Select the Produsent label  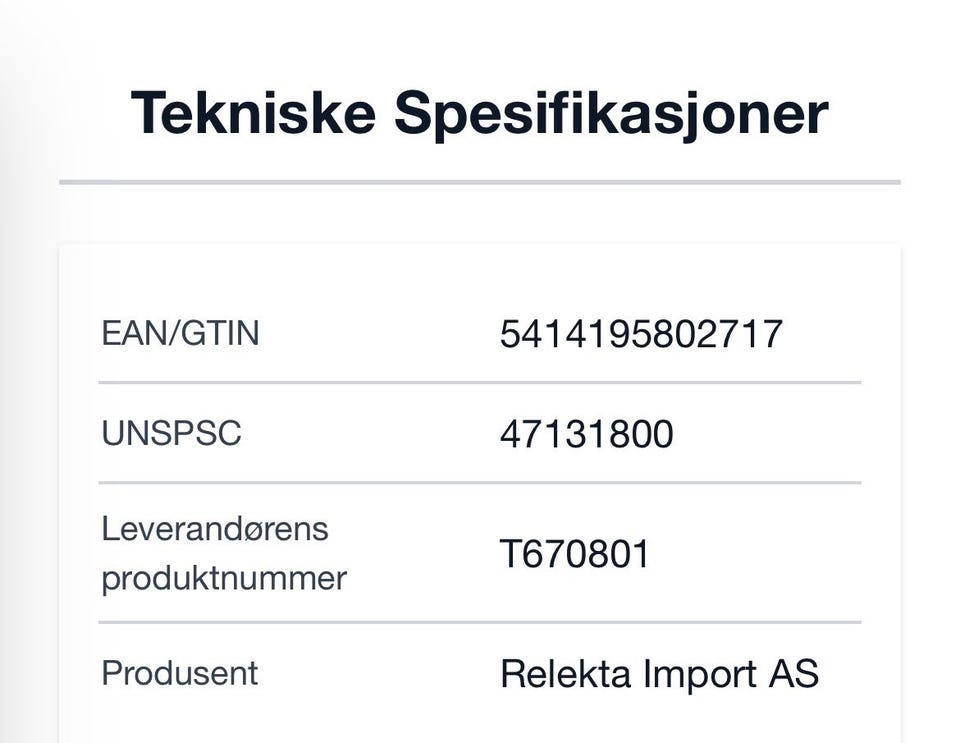click(180, 673)
